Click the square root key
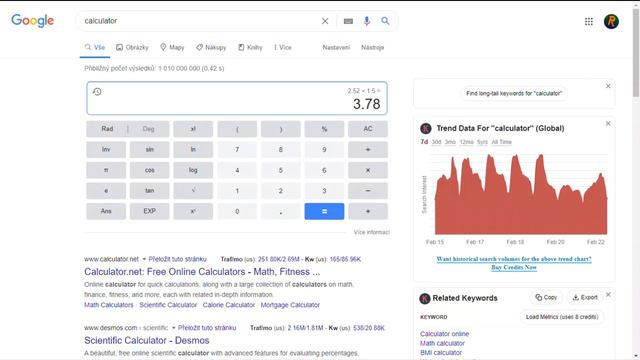This screenshot has height=360, width=640. tap(193, 191)
